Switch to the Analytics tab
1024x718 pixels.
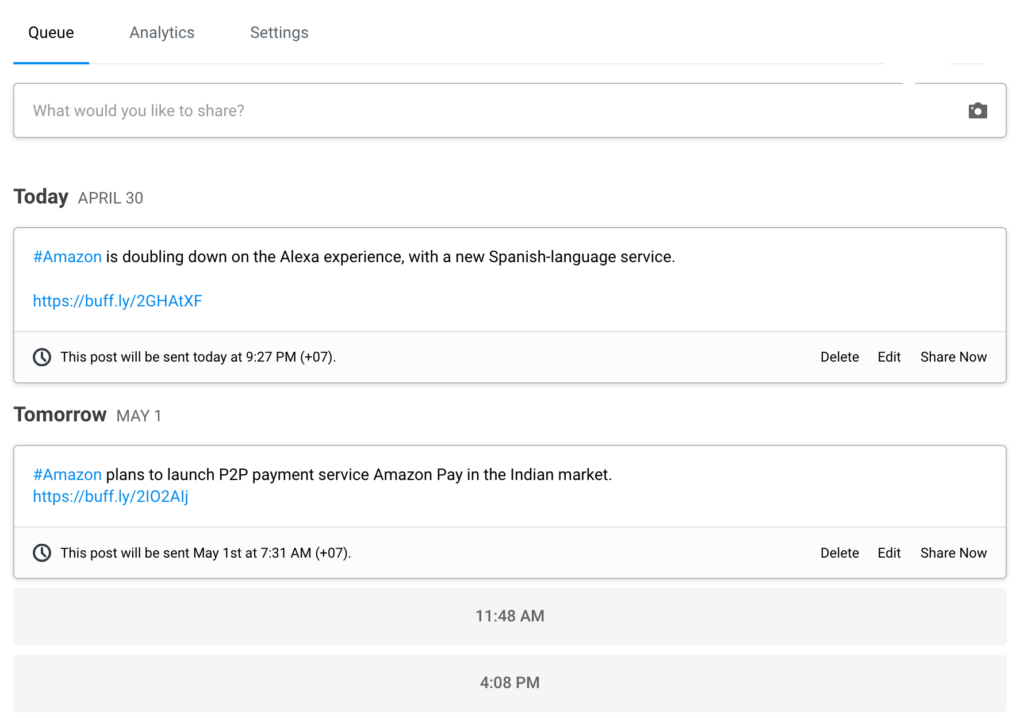[x=161, y=32]
